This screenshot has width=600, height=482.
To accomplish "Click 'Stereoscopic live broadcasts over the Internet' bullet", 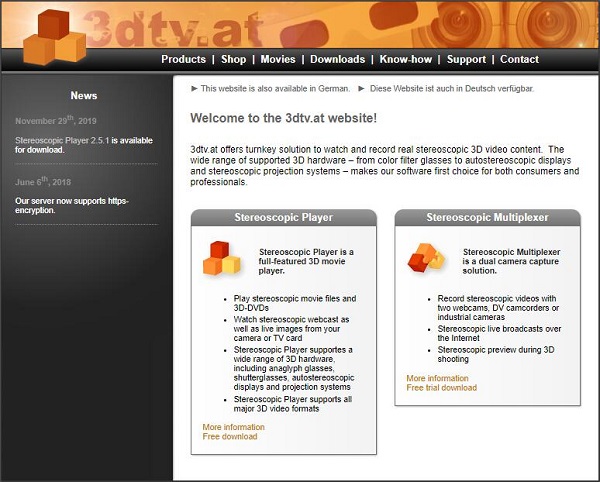I will 499,333.
